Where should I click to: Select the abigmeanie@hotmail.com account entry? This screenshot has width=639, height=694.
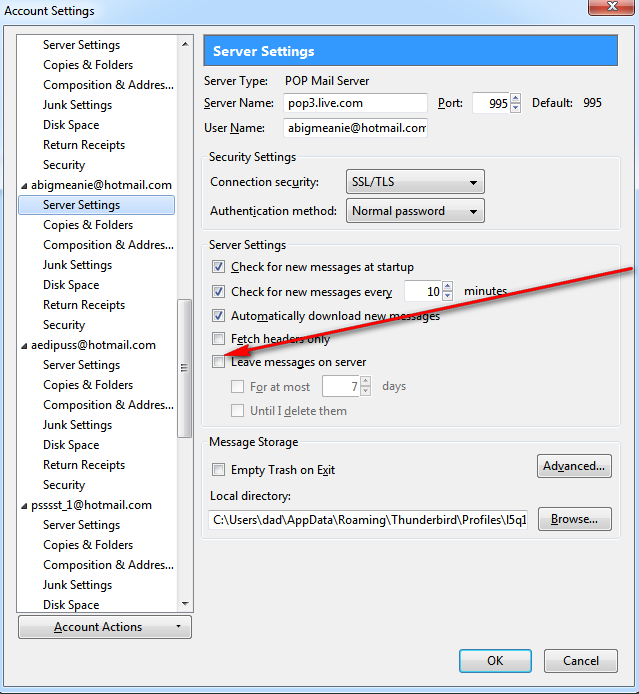click(101, 185)
